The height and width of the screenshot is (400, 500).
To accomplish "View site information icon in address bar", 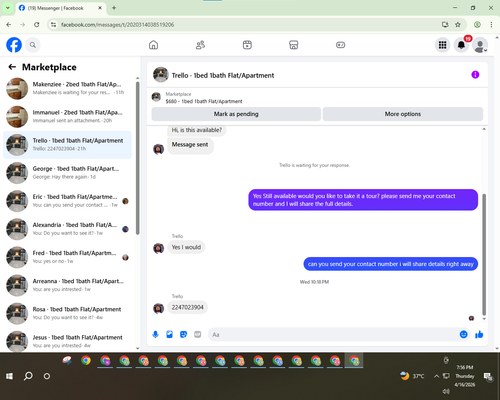I will click(53, 25).
